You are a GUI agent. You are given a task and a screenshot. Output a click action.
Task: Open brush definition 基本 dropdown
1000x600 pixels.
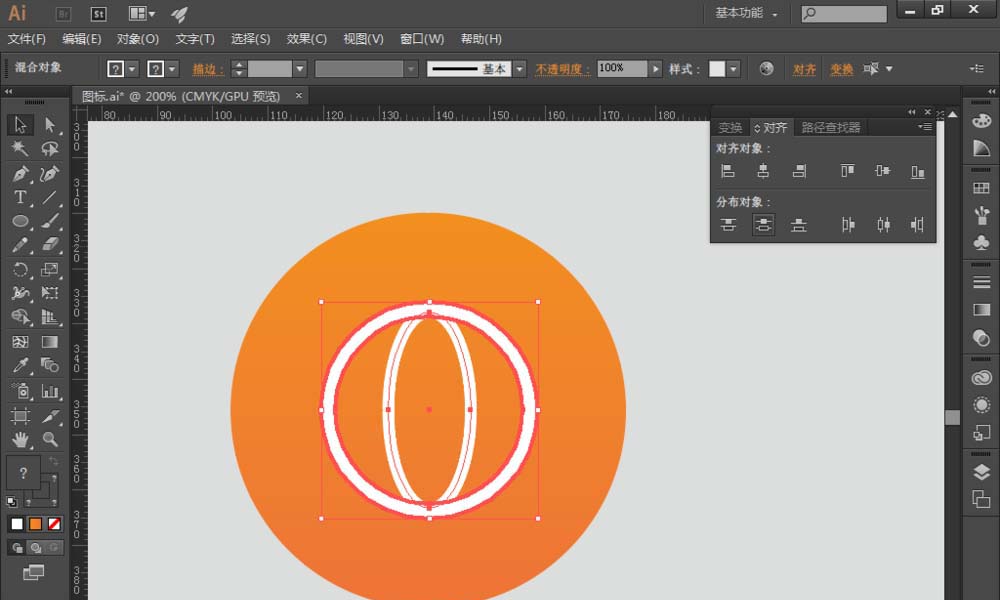pyautogui.click(x=520, y=69)
